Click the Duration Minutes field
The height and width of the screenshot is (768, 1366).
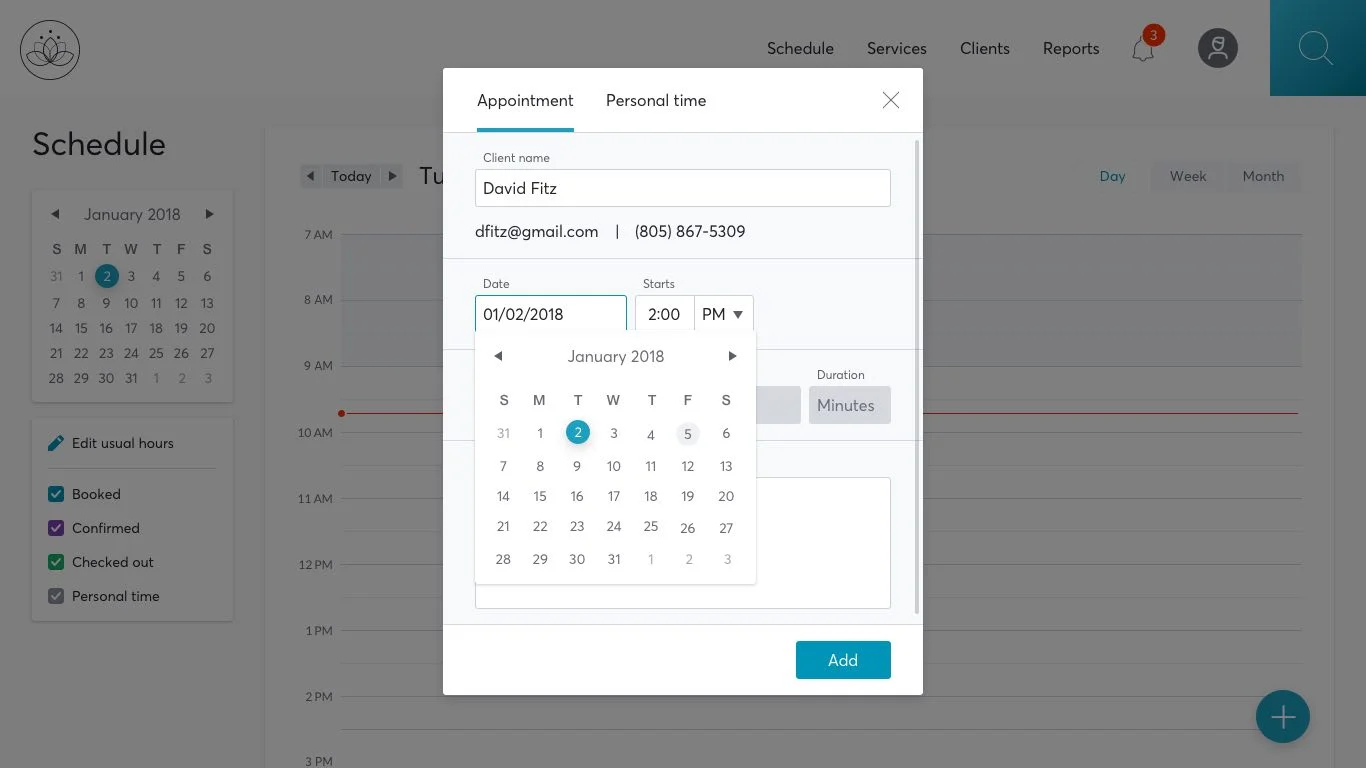coord(850,405)
